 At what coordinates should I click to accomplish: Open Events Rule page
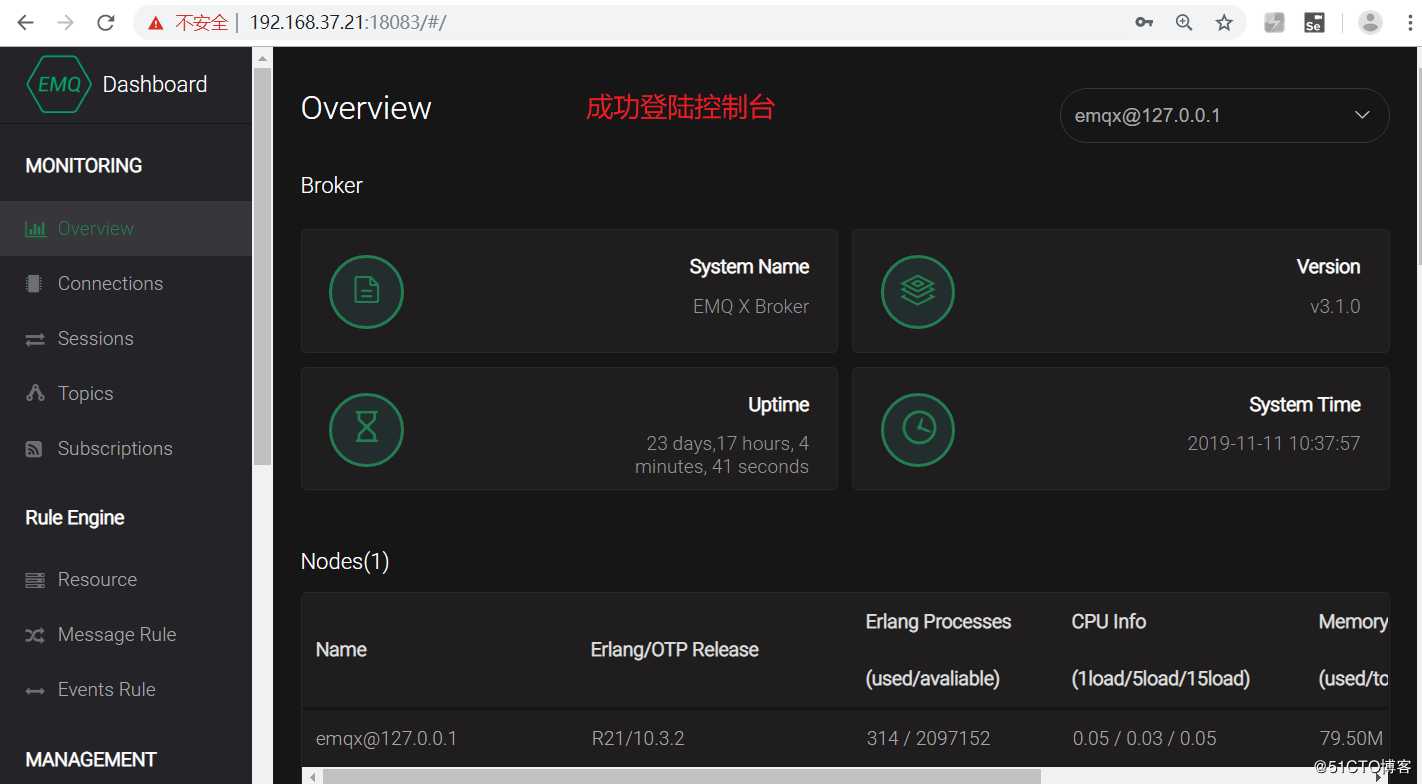tap(126, 690)
